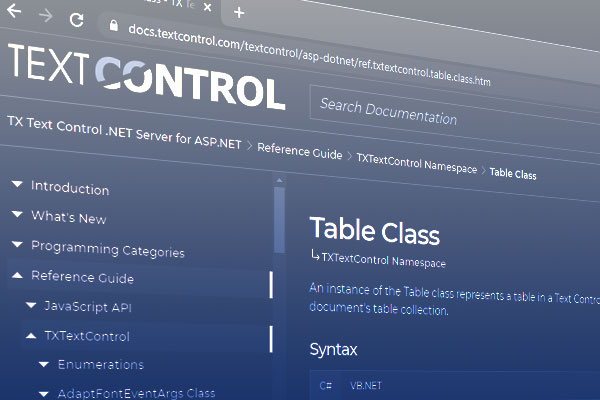Viewport: 600px width, 400px height.
Task: Expand the JavaScript API arrow
Action: [x=31, y=305]
